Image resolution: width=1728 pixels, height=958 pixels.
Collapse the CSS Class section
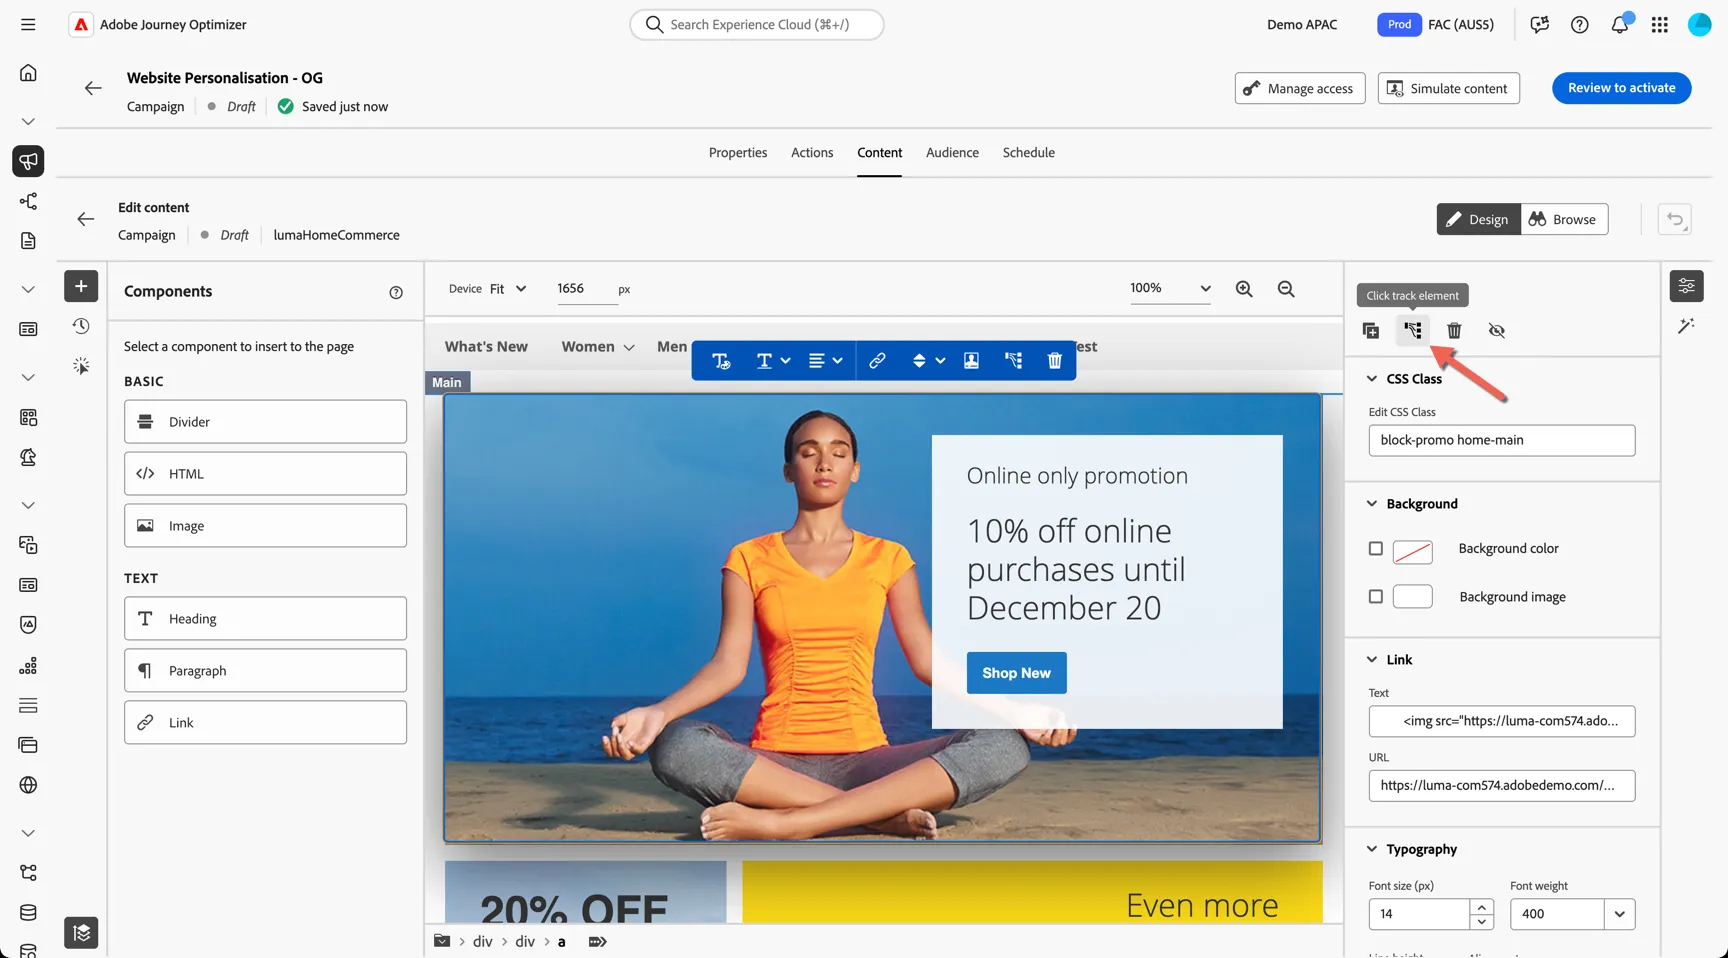point(1372,379)
